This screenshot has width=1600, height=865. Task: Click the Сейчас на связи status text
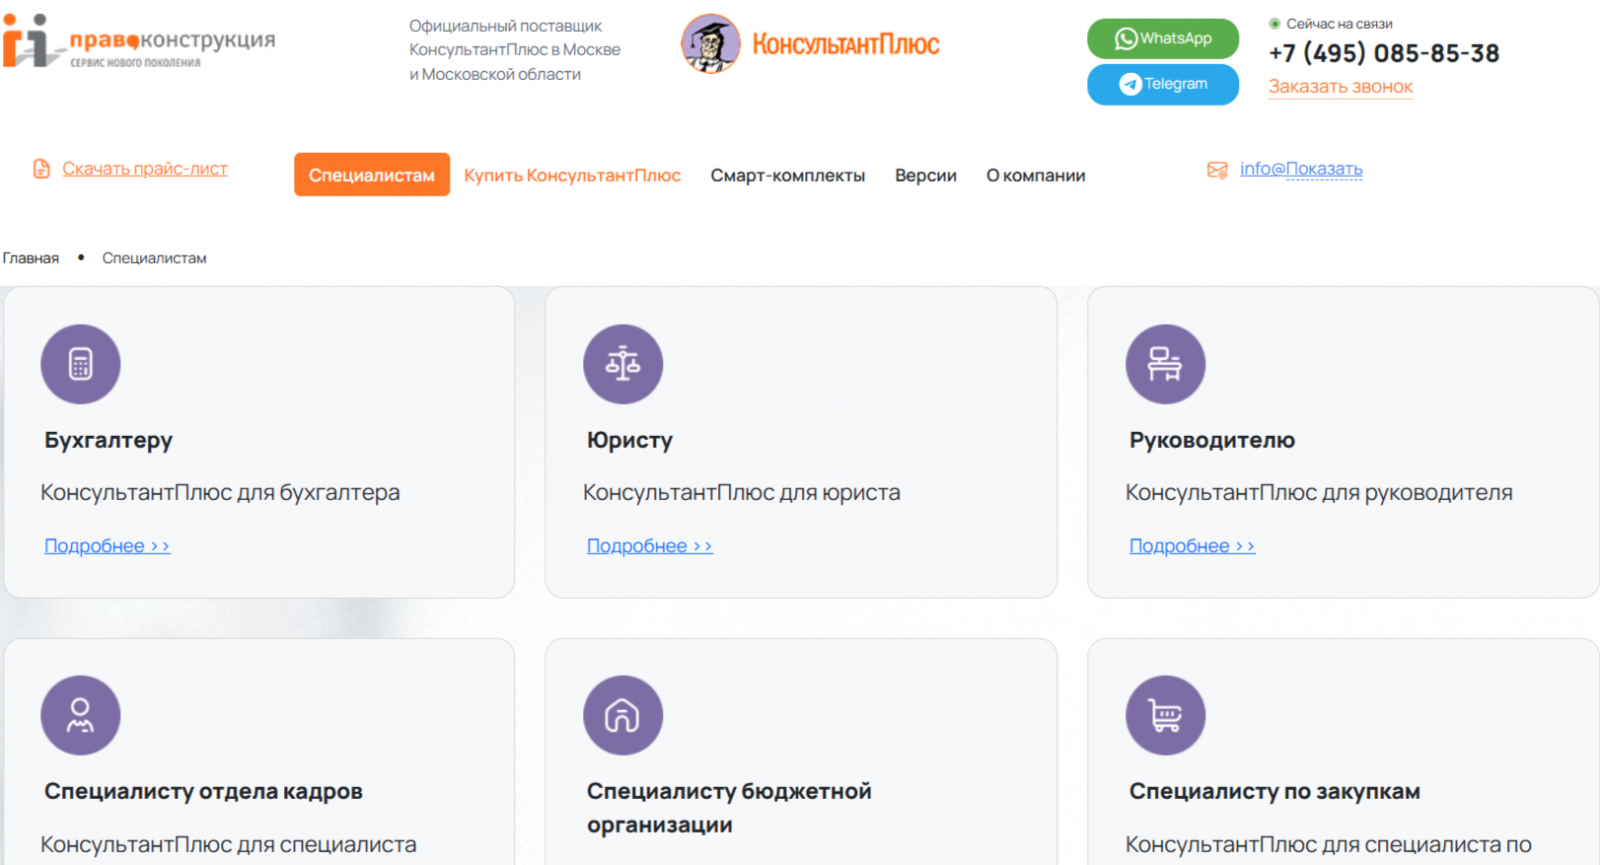[x=1339, y=24]
